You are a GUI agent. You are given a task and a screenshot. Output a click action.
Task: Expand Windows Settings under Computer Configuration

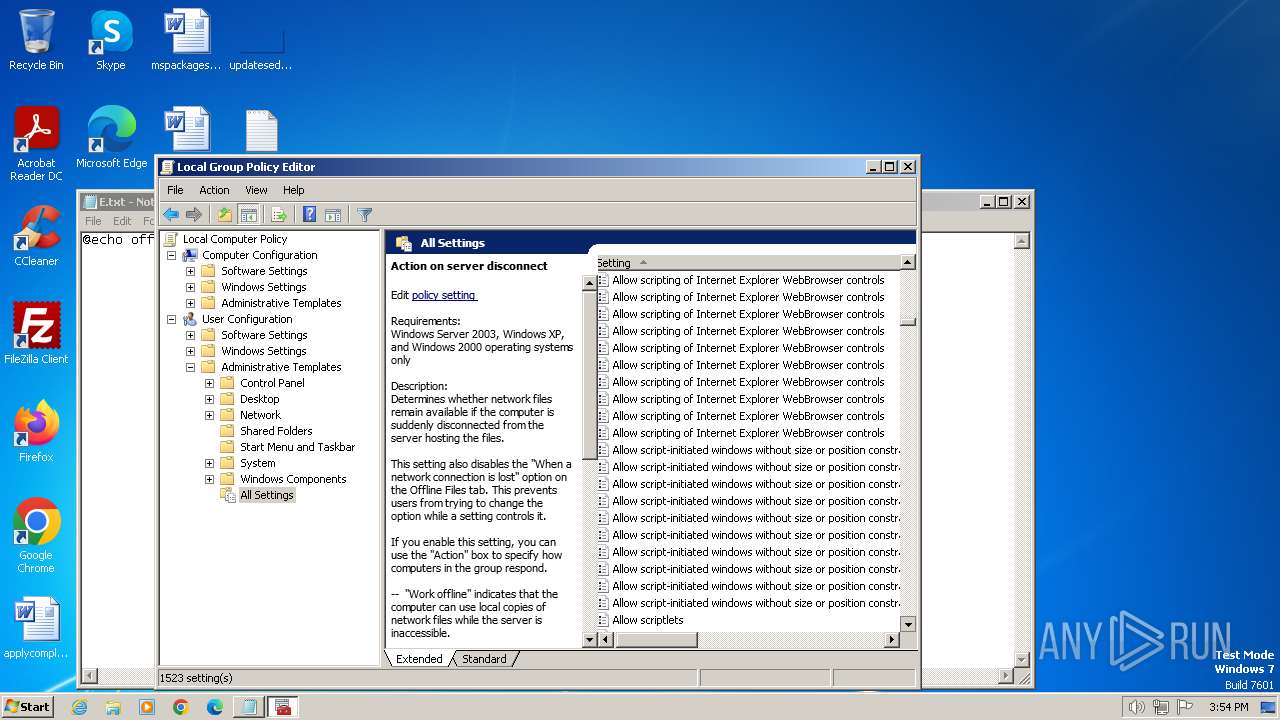coord(190,287)
